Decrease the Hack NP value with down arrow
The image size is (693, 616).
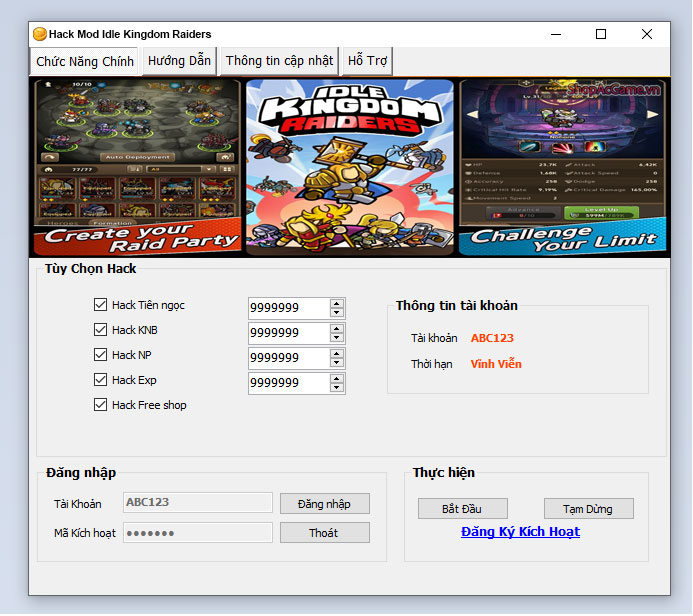point(337,363)
